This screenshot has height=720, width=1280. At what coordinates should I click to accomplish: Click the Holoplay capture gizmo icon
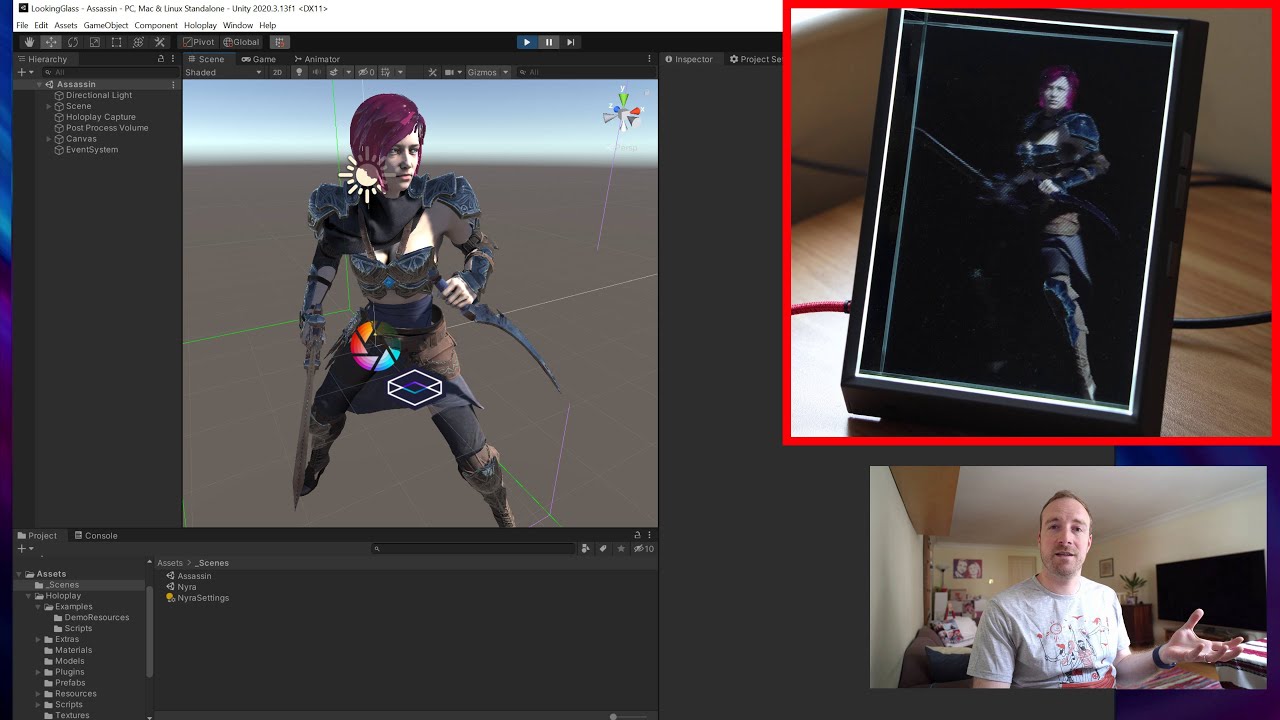click(x=415, y=389)
